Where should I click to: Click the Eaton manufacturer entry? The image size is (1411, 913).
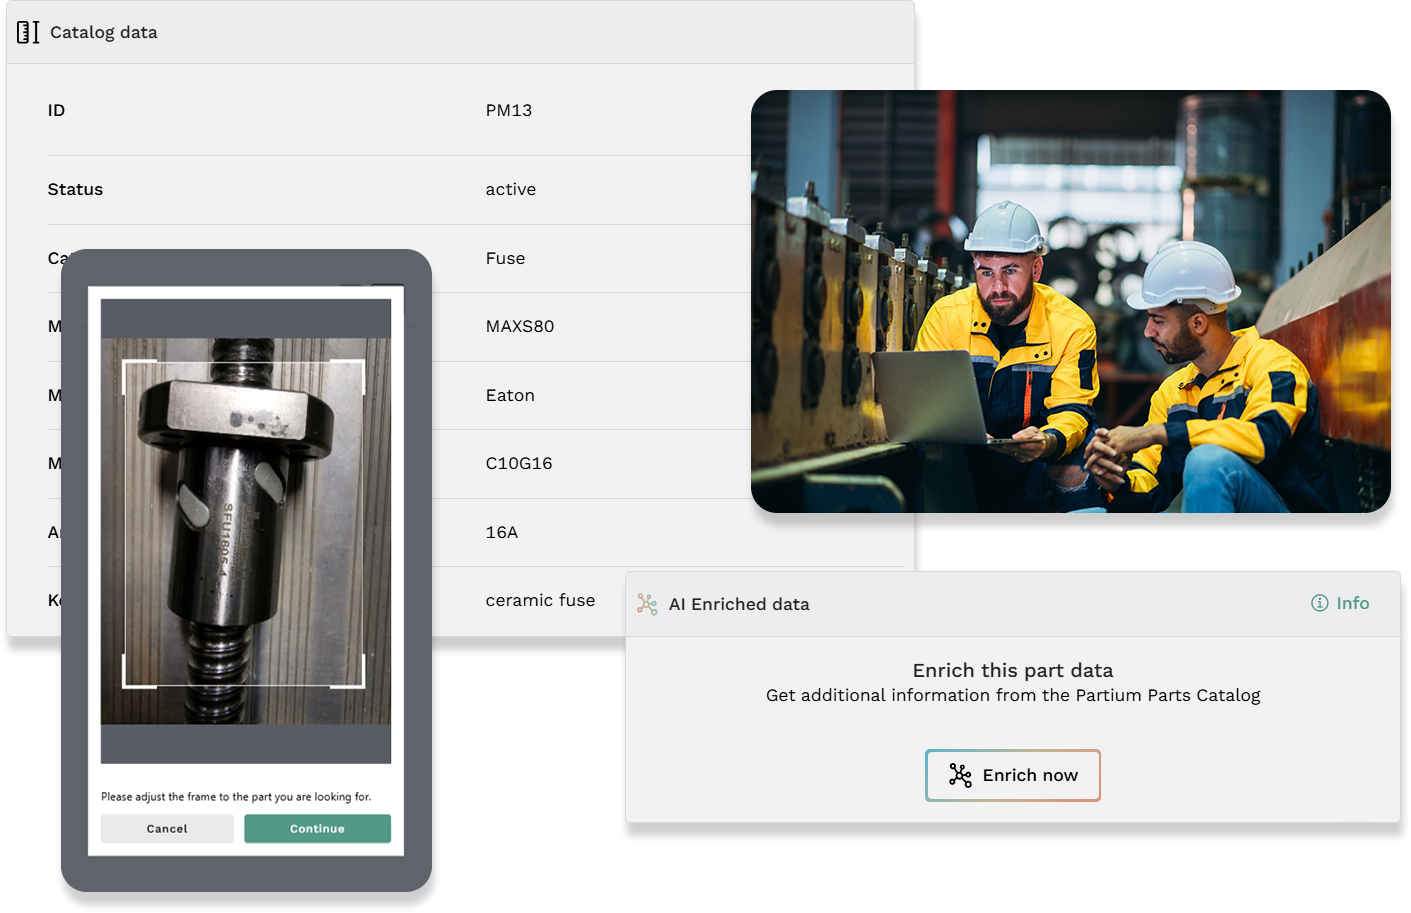tap(510, 395)
